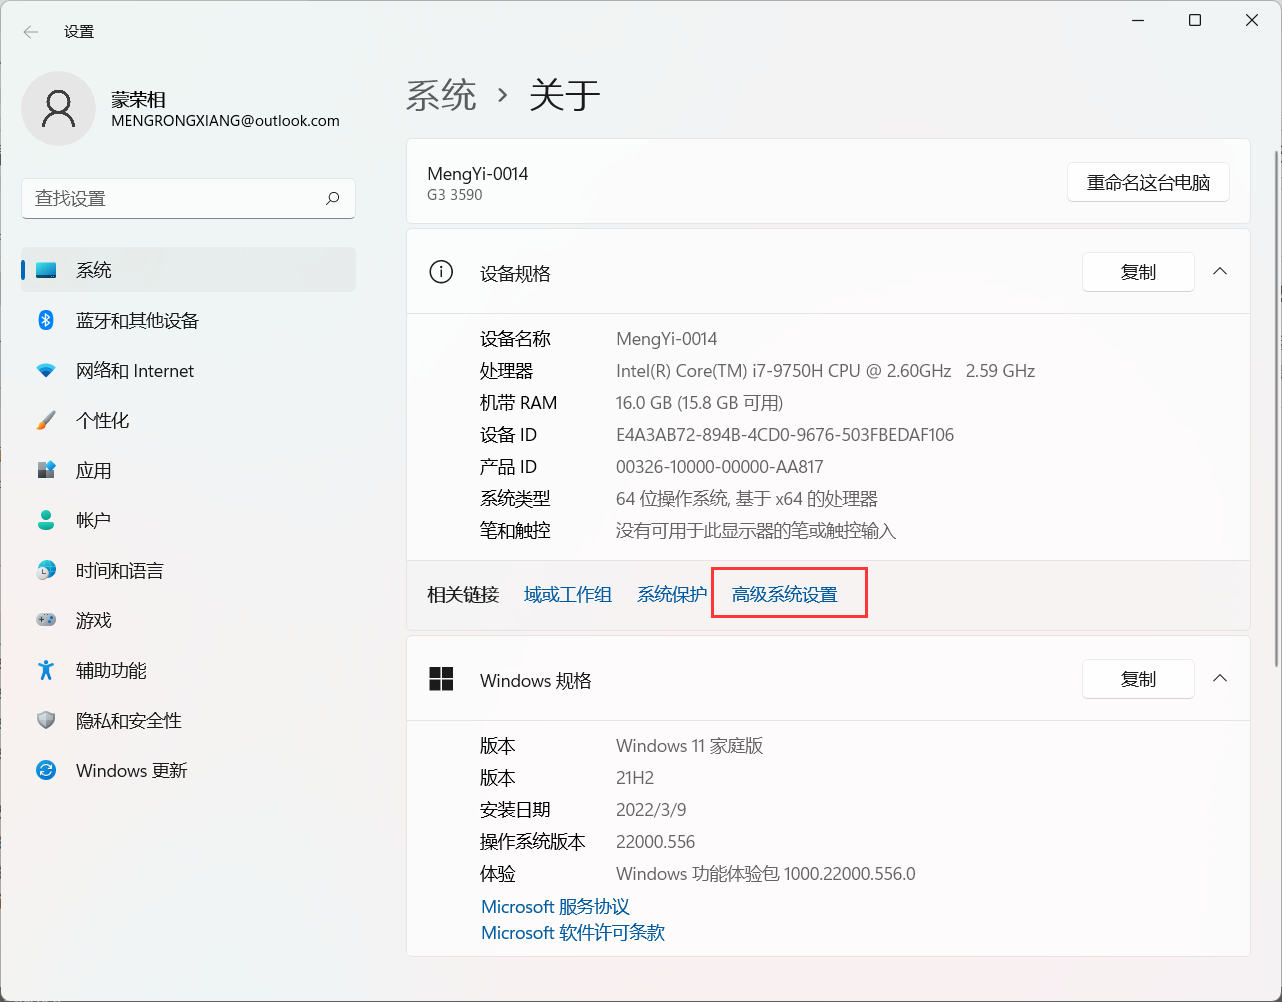Viewport: 1282px width, 1002px height.
Task: Click the OS build value 22000.556
Action: pyautogui.click(x=655, y=841)
